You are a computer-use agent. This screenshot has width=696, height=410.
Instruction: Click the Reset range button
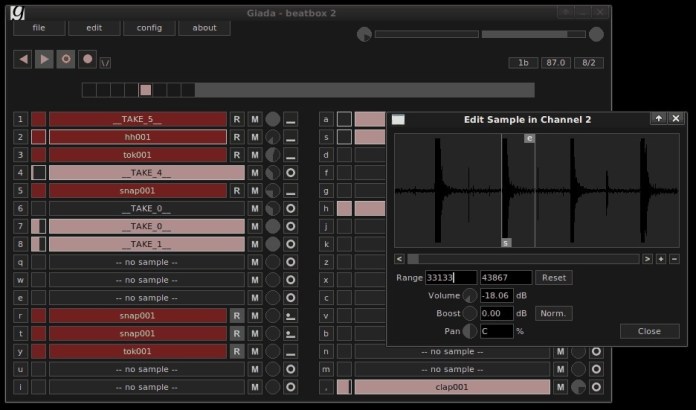point(554,278)
